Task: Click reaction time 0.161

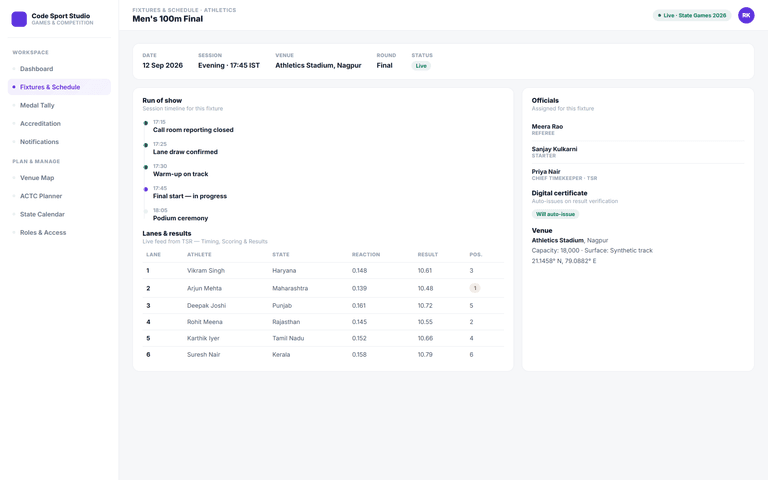Action: [359, 305]
